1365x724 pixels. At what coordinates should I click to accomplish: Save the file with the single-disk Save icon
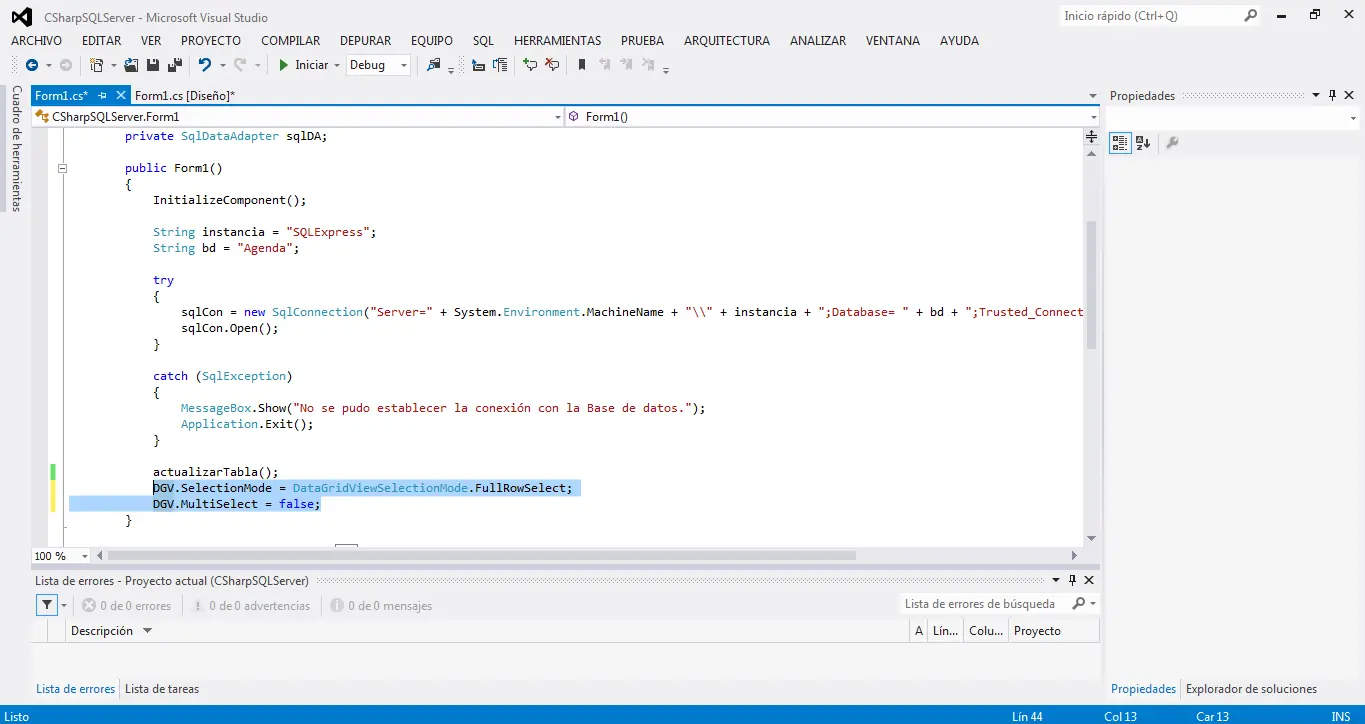pos(153,65)
